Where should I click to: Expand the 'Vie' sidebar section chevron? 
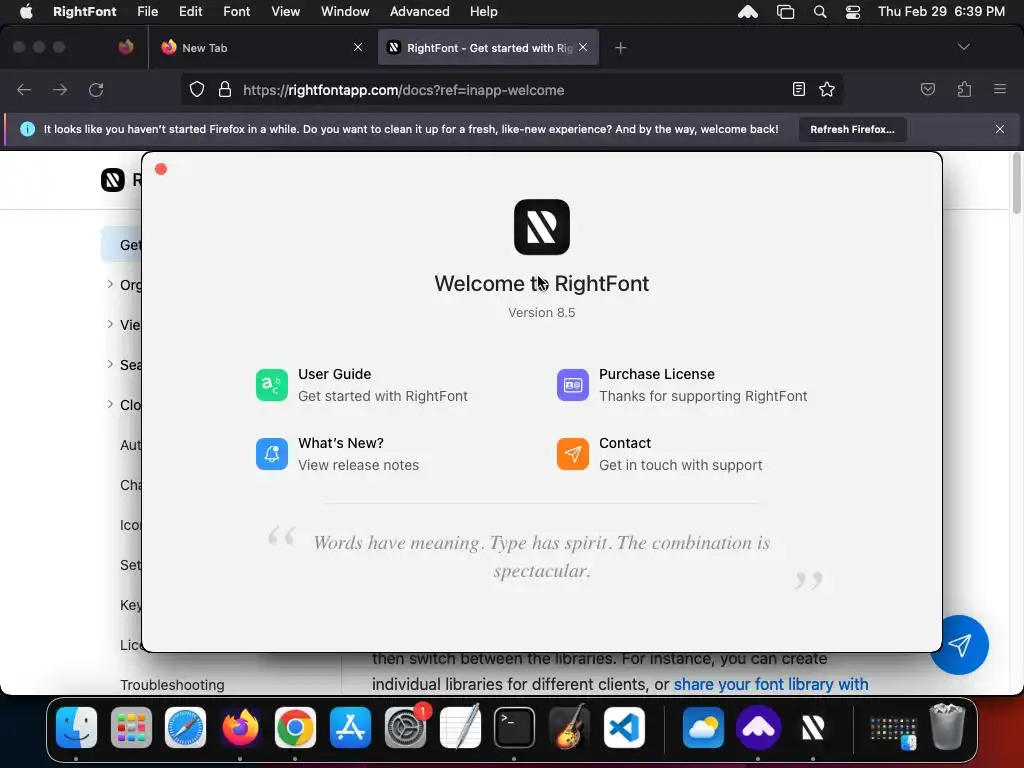point(110,324)
